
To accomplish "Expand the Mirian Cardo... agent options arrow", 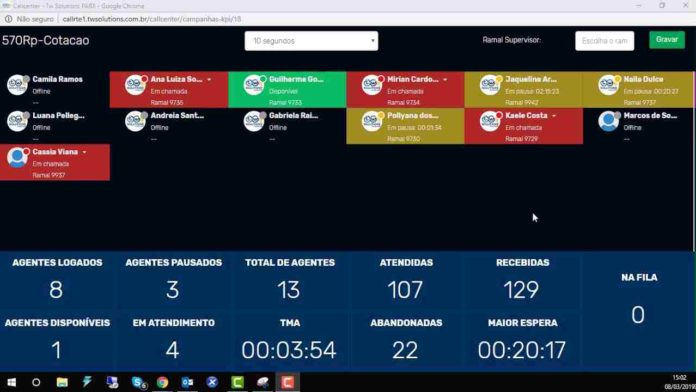I will click(x=445, y=79).
